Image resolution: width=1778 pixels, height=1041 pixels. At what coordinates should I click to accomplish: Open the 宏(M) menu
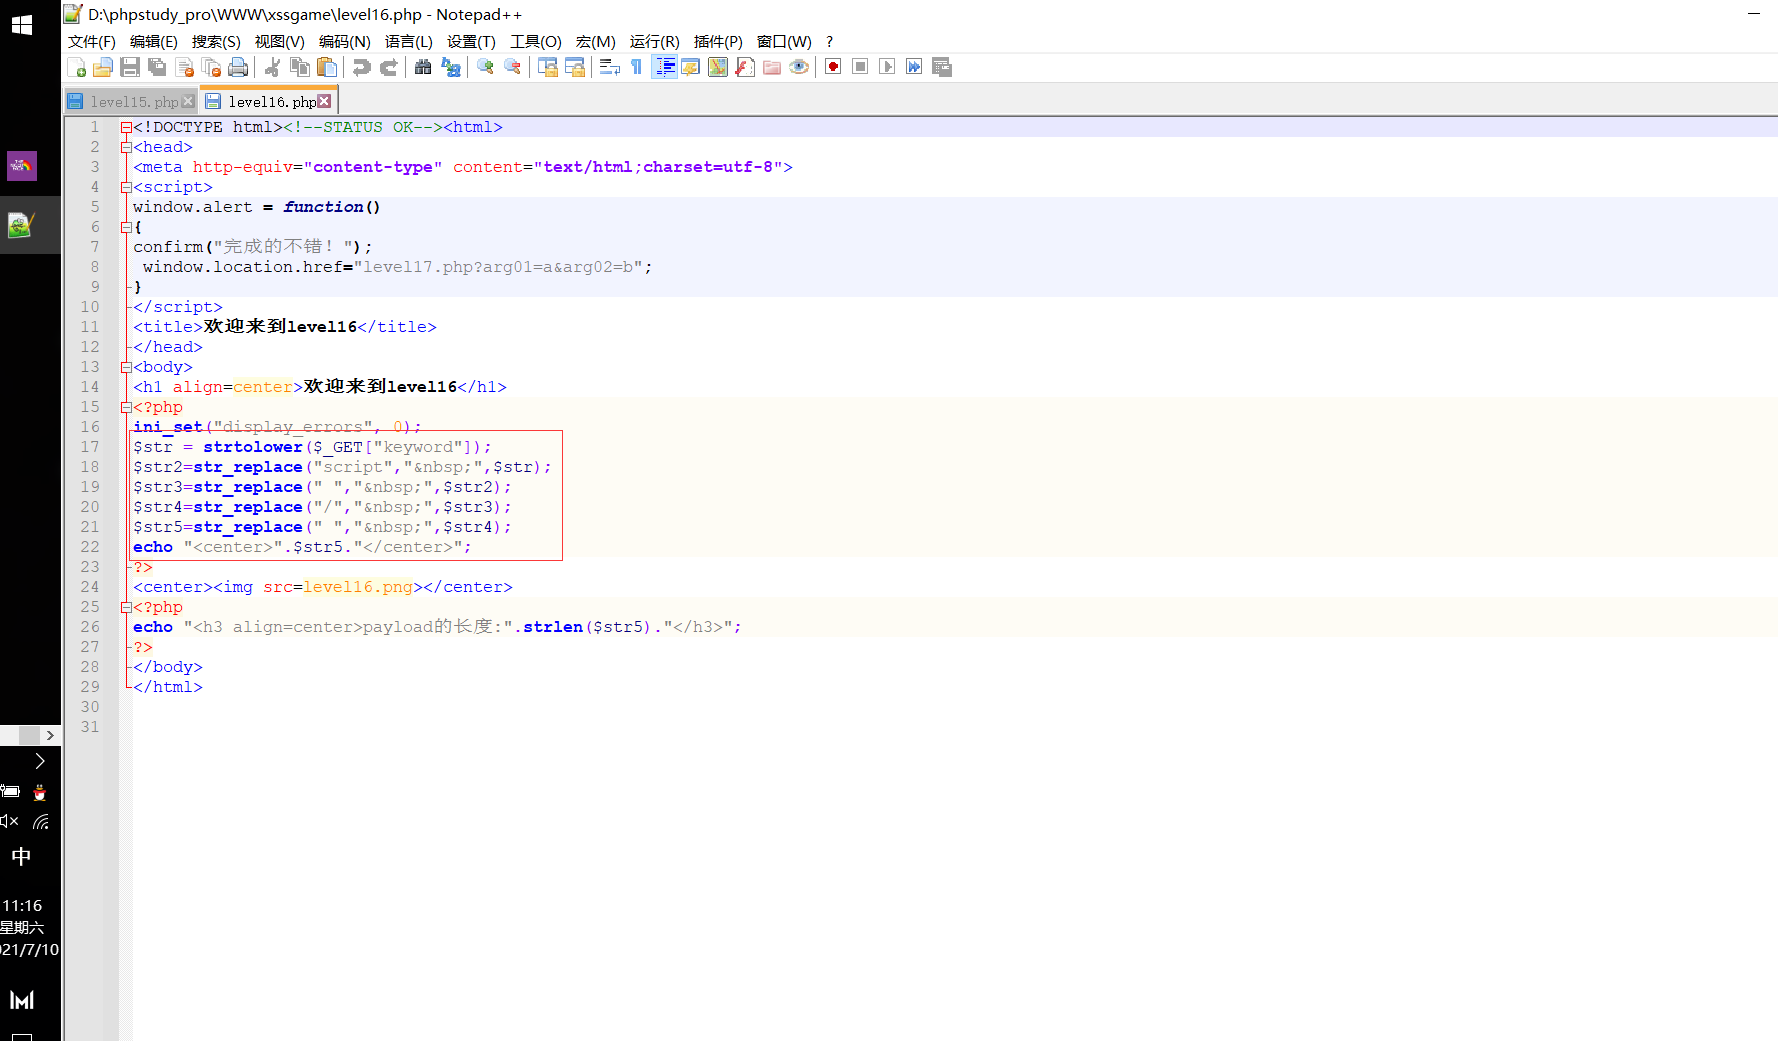click(x=596, y=41)
